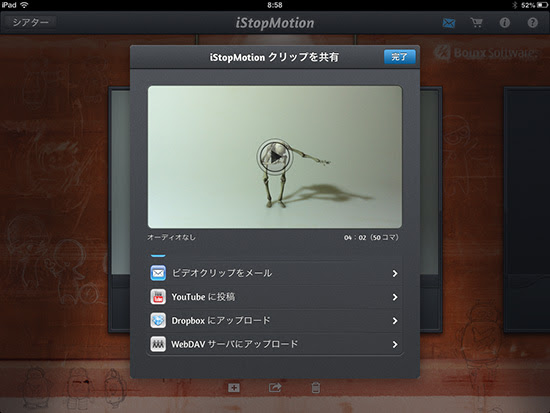Click the YouTube icon in share list

(x=158, y=297)
